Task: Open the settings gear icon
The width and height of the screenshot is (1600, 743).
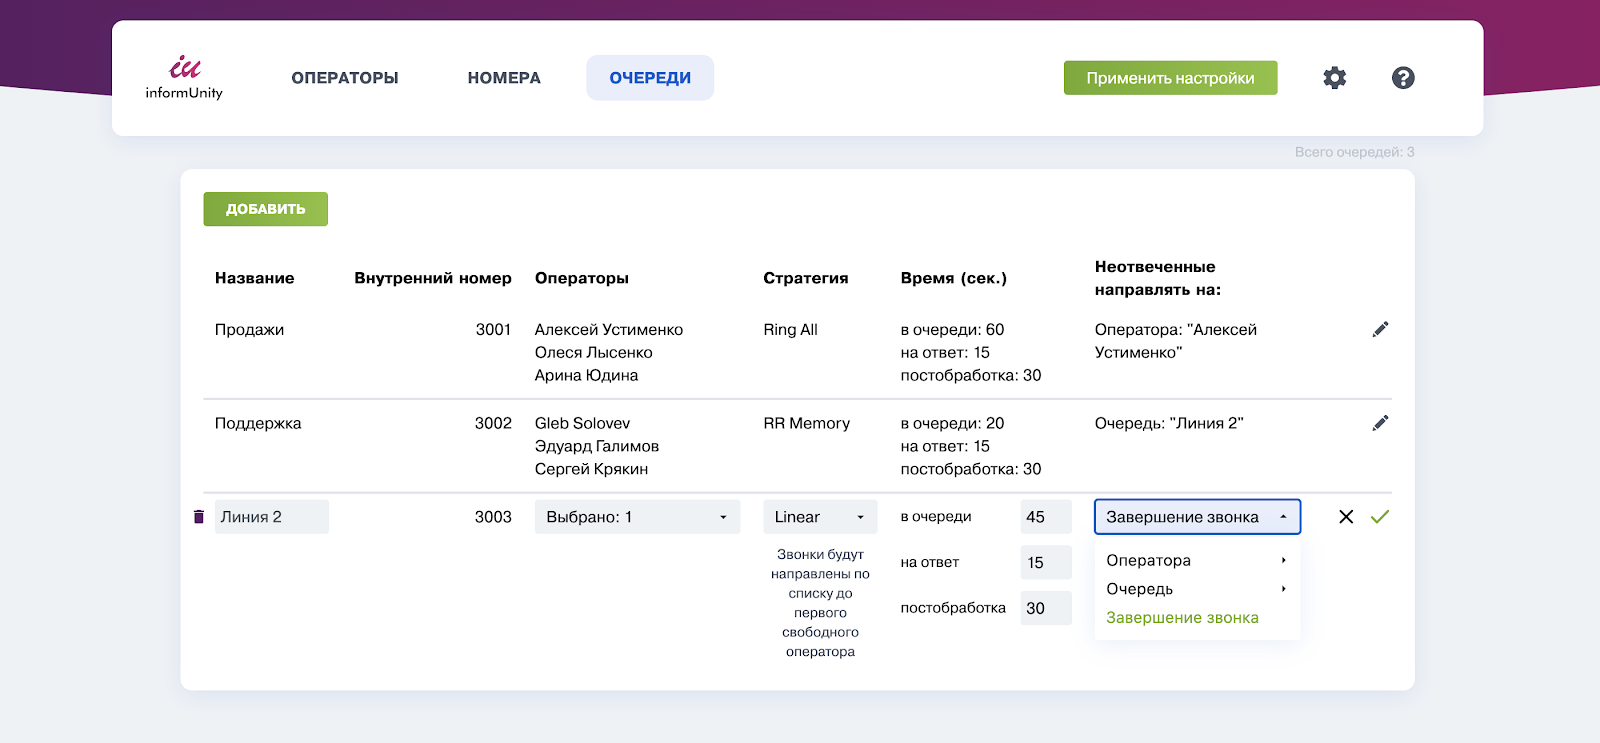Action: 1334,78
